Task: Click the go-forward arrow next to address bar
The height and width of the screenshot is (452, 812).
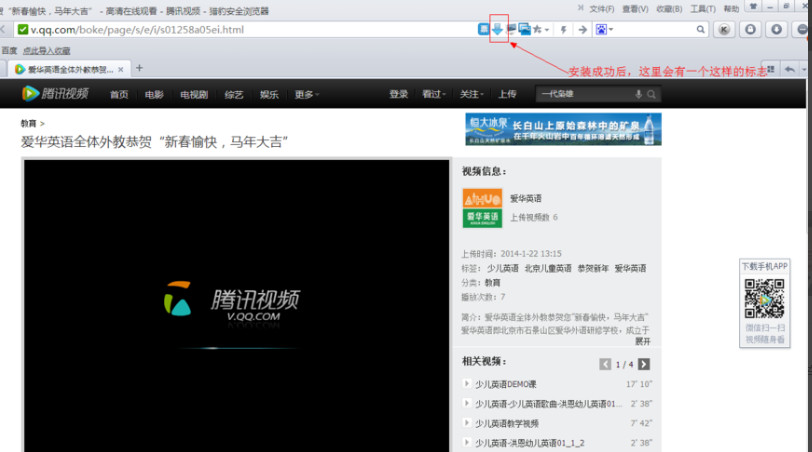Action: point(582,29)
